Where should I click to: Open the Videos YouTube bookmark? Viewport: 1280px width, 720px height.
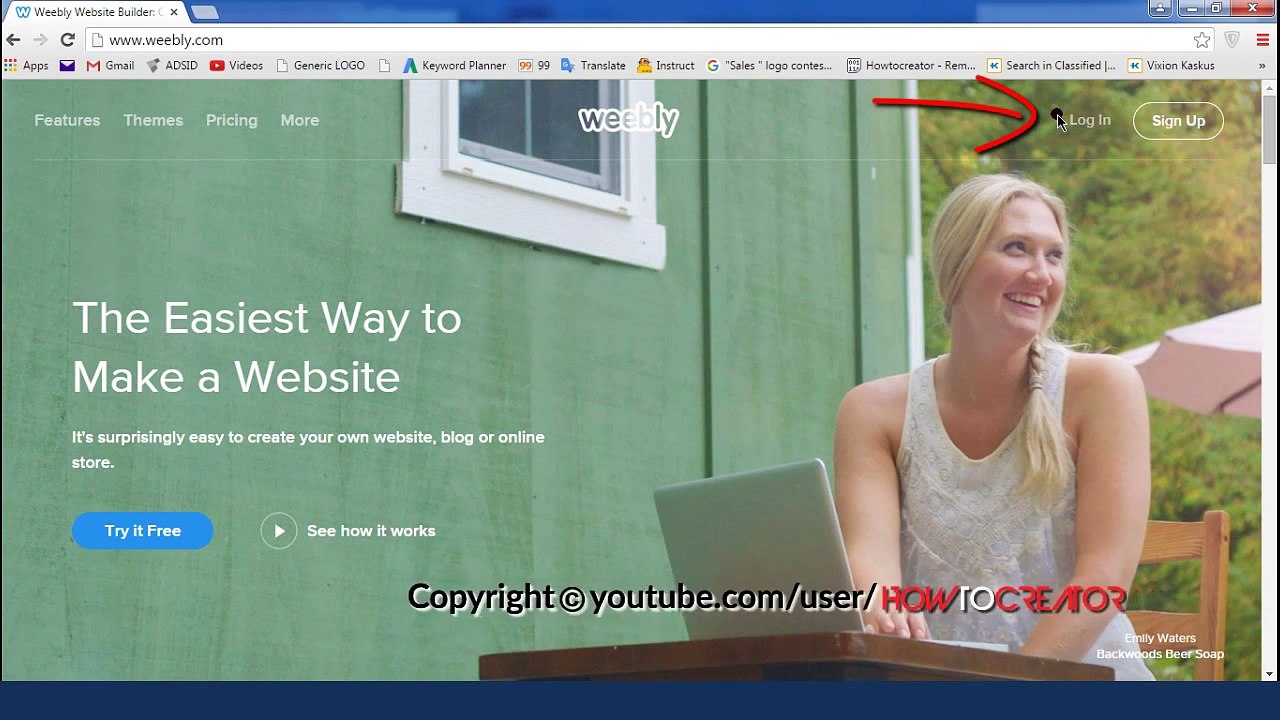coord(236,65)
